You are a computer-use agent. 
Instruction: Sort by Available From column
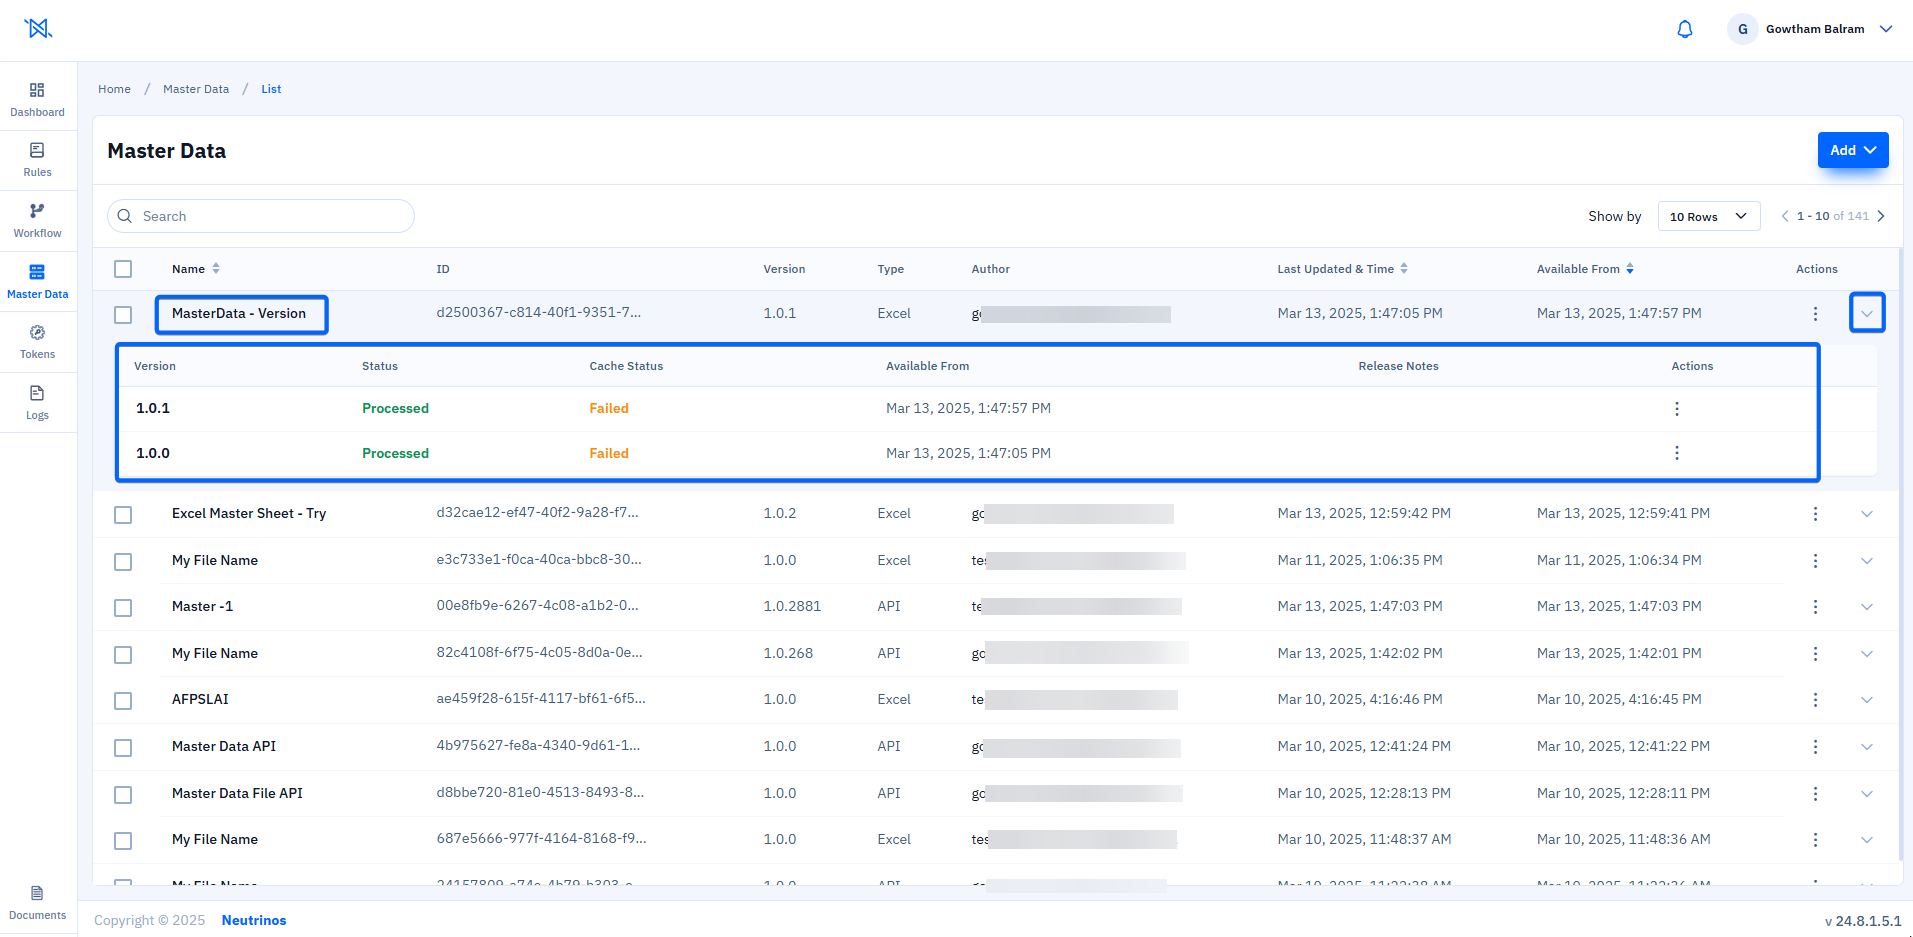(x=1630, y=269)
